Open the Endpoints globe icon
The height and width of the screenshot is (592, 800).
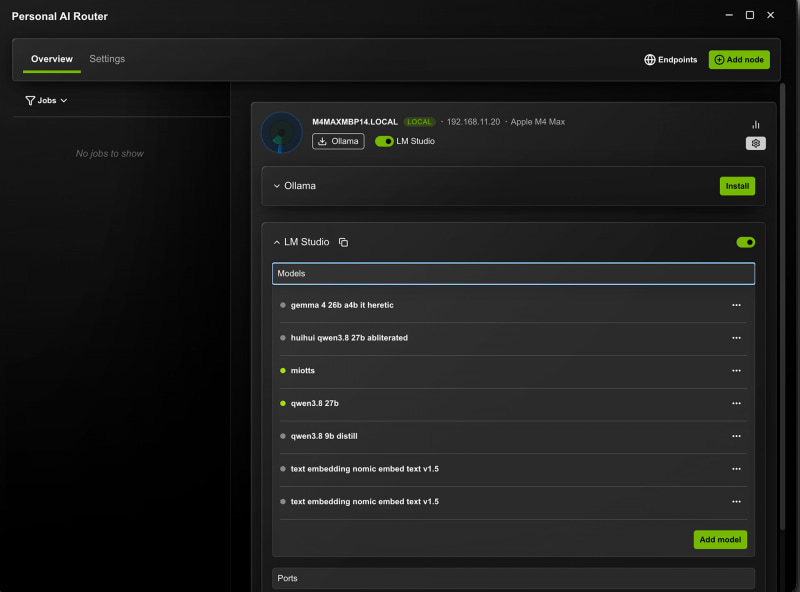click(x=649, y=60)
